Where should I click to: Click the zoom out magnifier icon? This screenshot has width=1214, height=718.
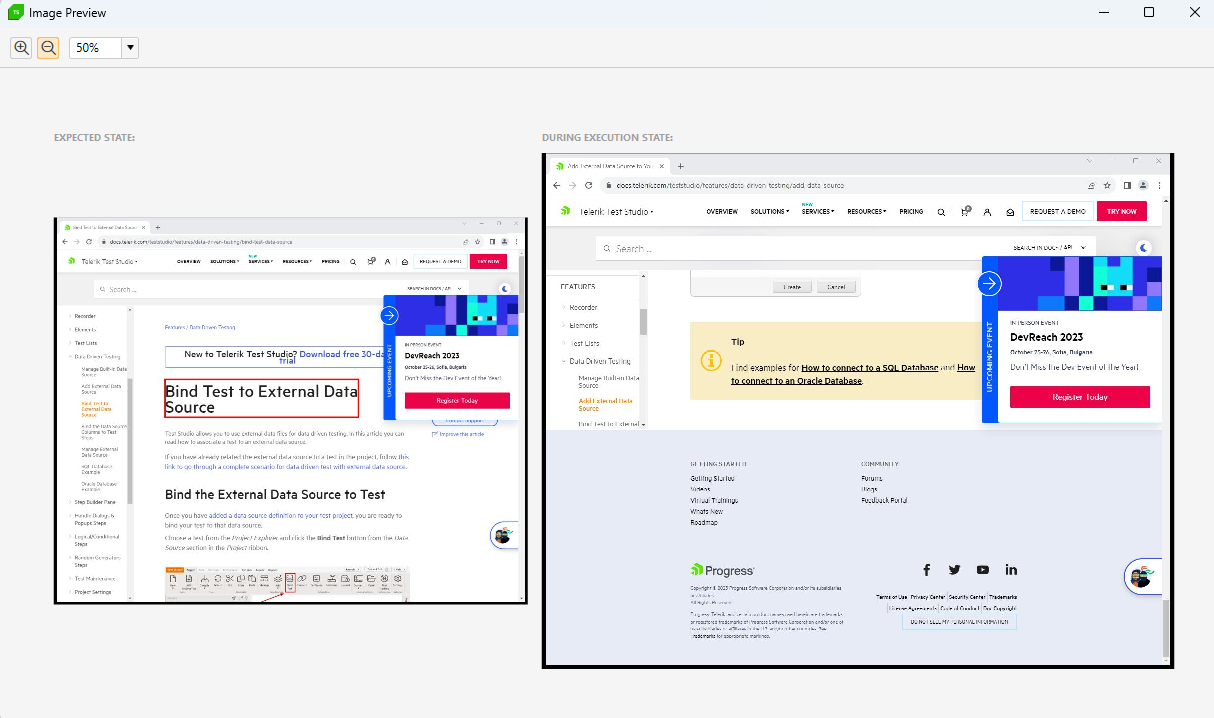click(48, 47)
